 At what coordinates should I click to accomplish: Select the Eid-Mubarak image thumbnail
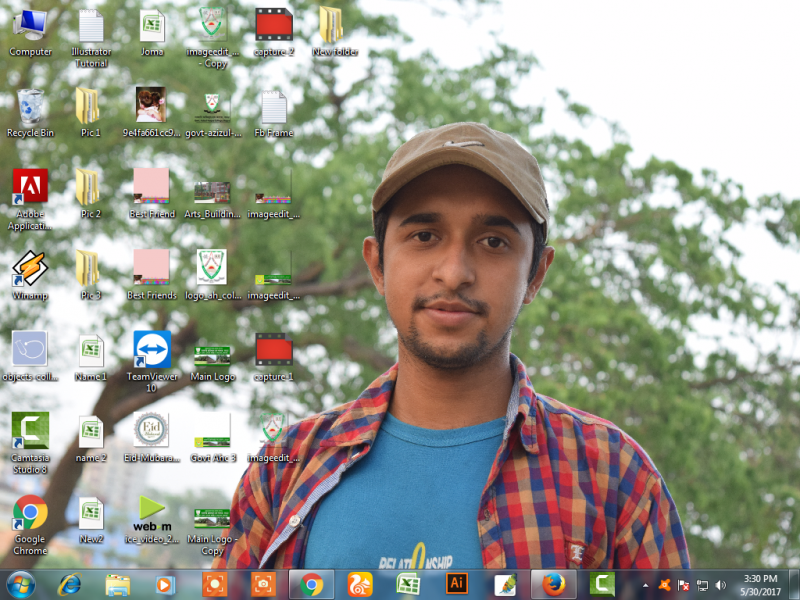coord(152,431)
